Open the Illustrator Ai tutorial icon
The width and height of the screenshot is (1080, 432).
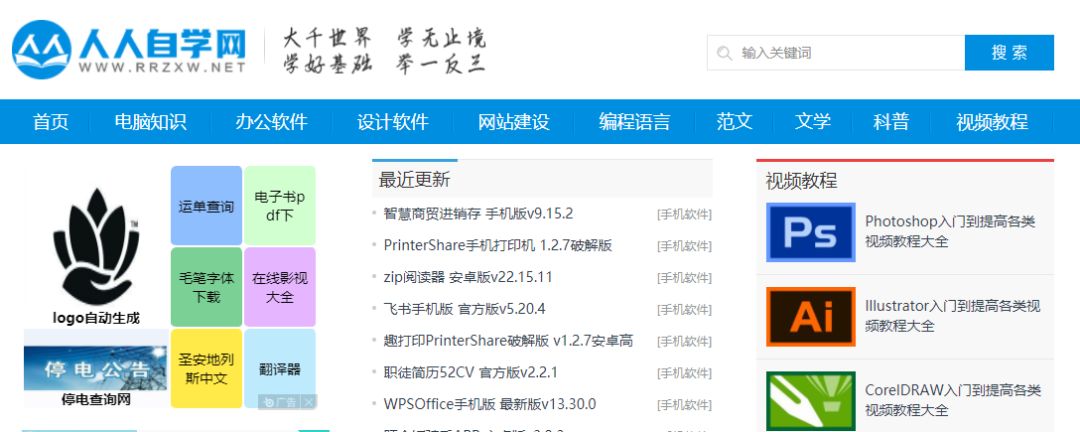tap(811, 316)
